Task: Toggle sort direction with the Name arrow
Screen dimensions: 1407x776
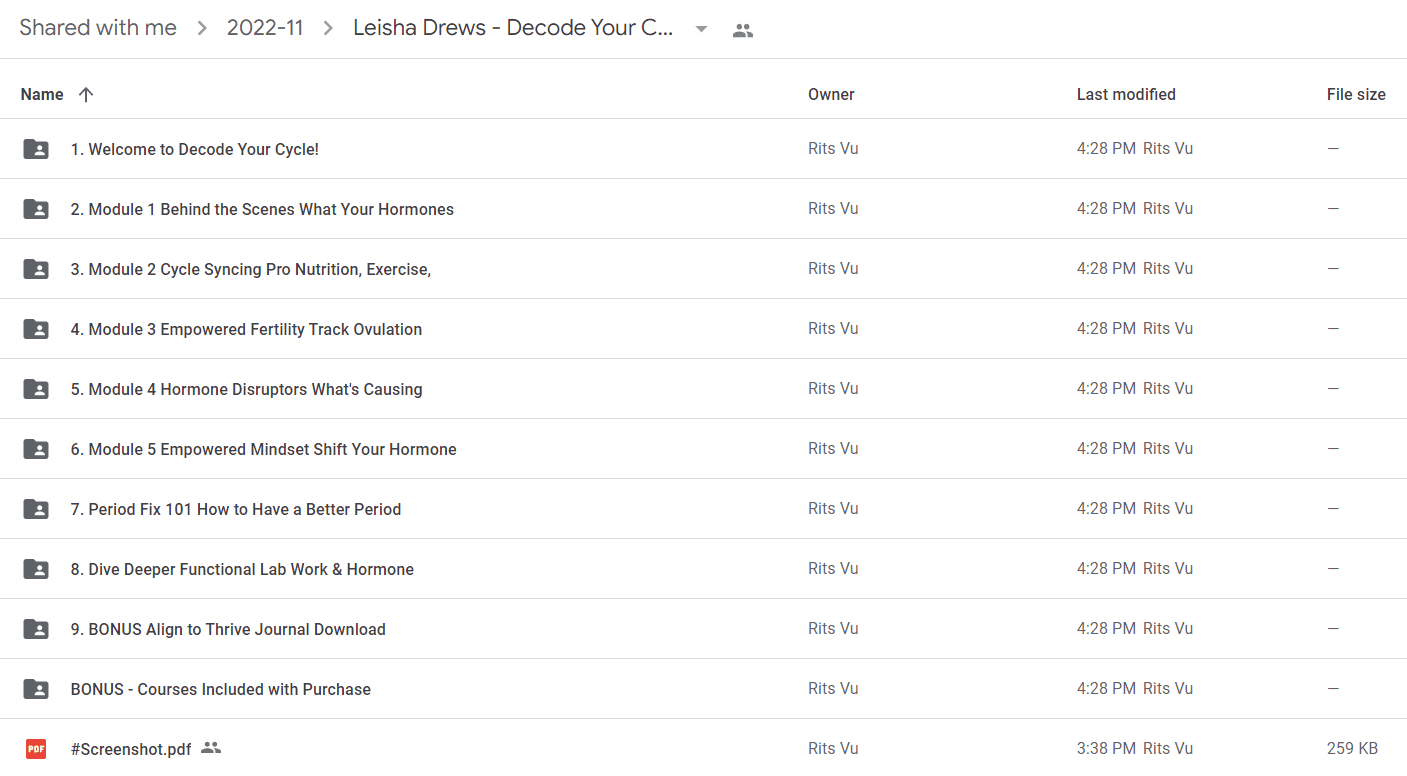Action: pyautogui.click(x=86, y=94)
